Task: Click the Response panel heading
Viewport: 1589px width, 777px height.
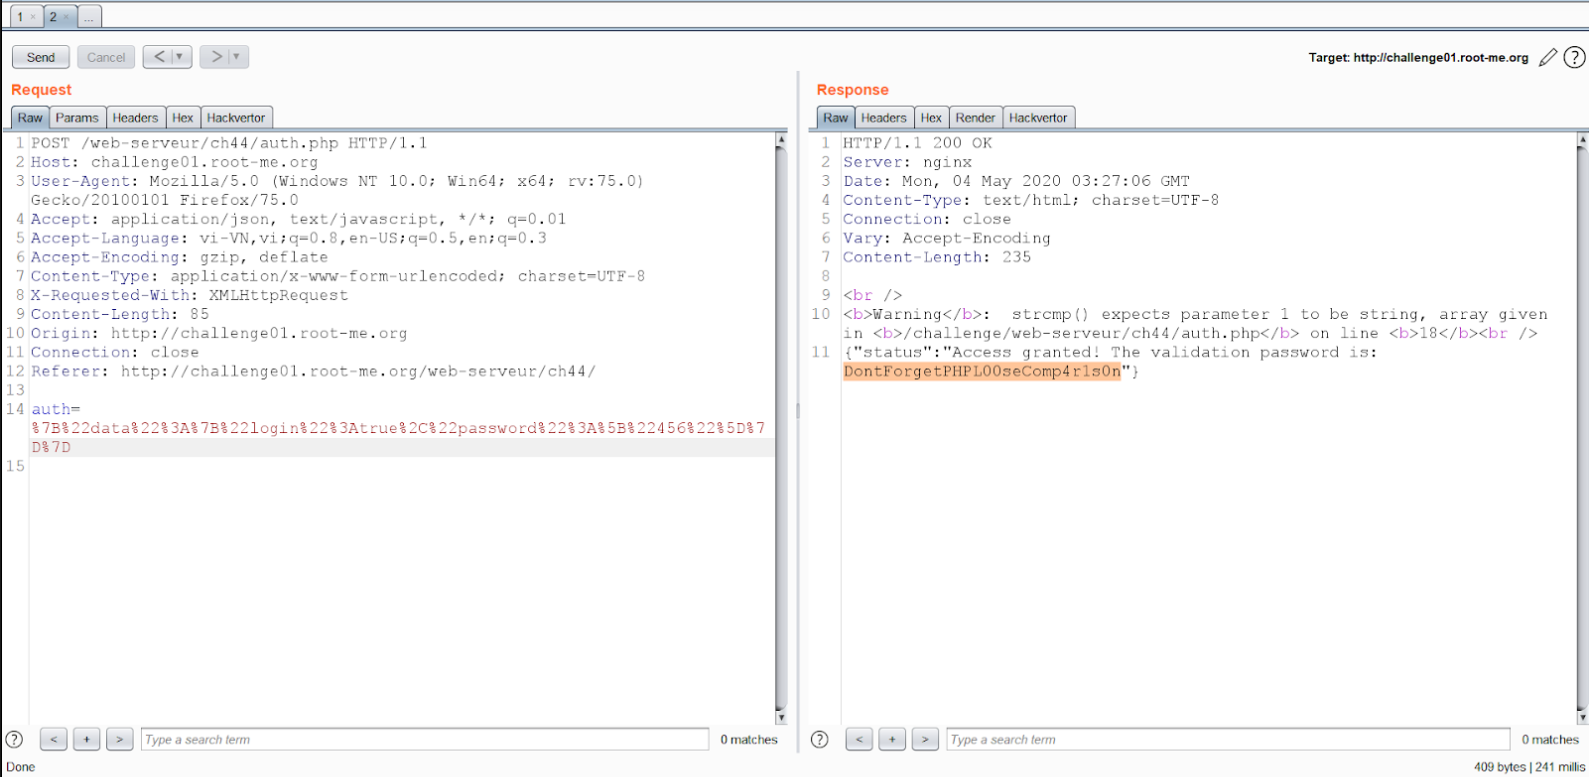Action: (852, 90)
